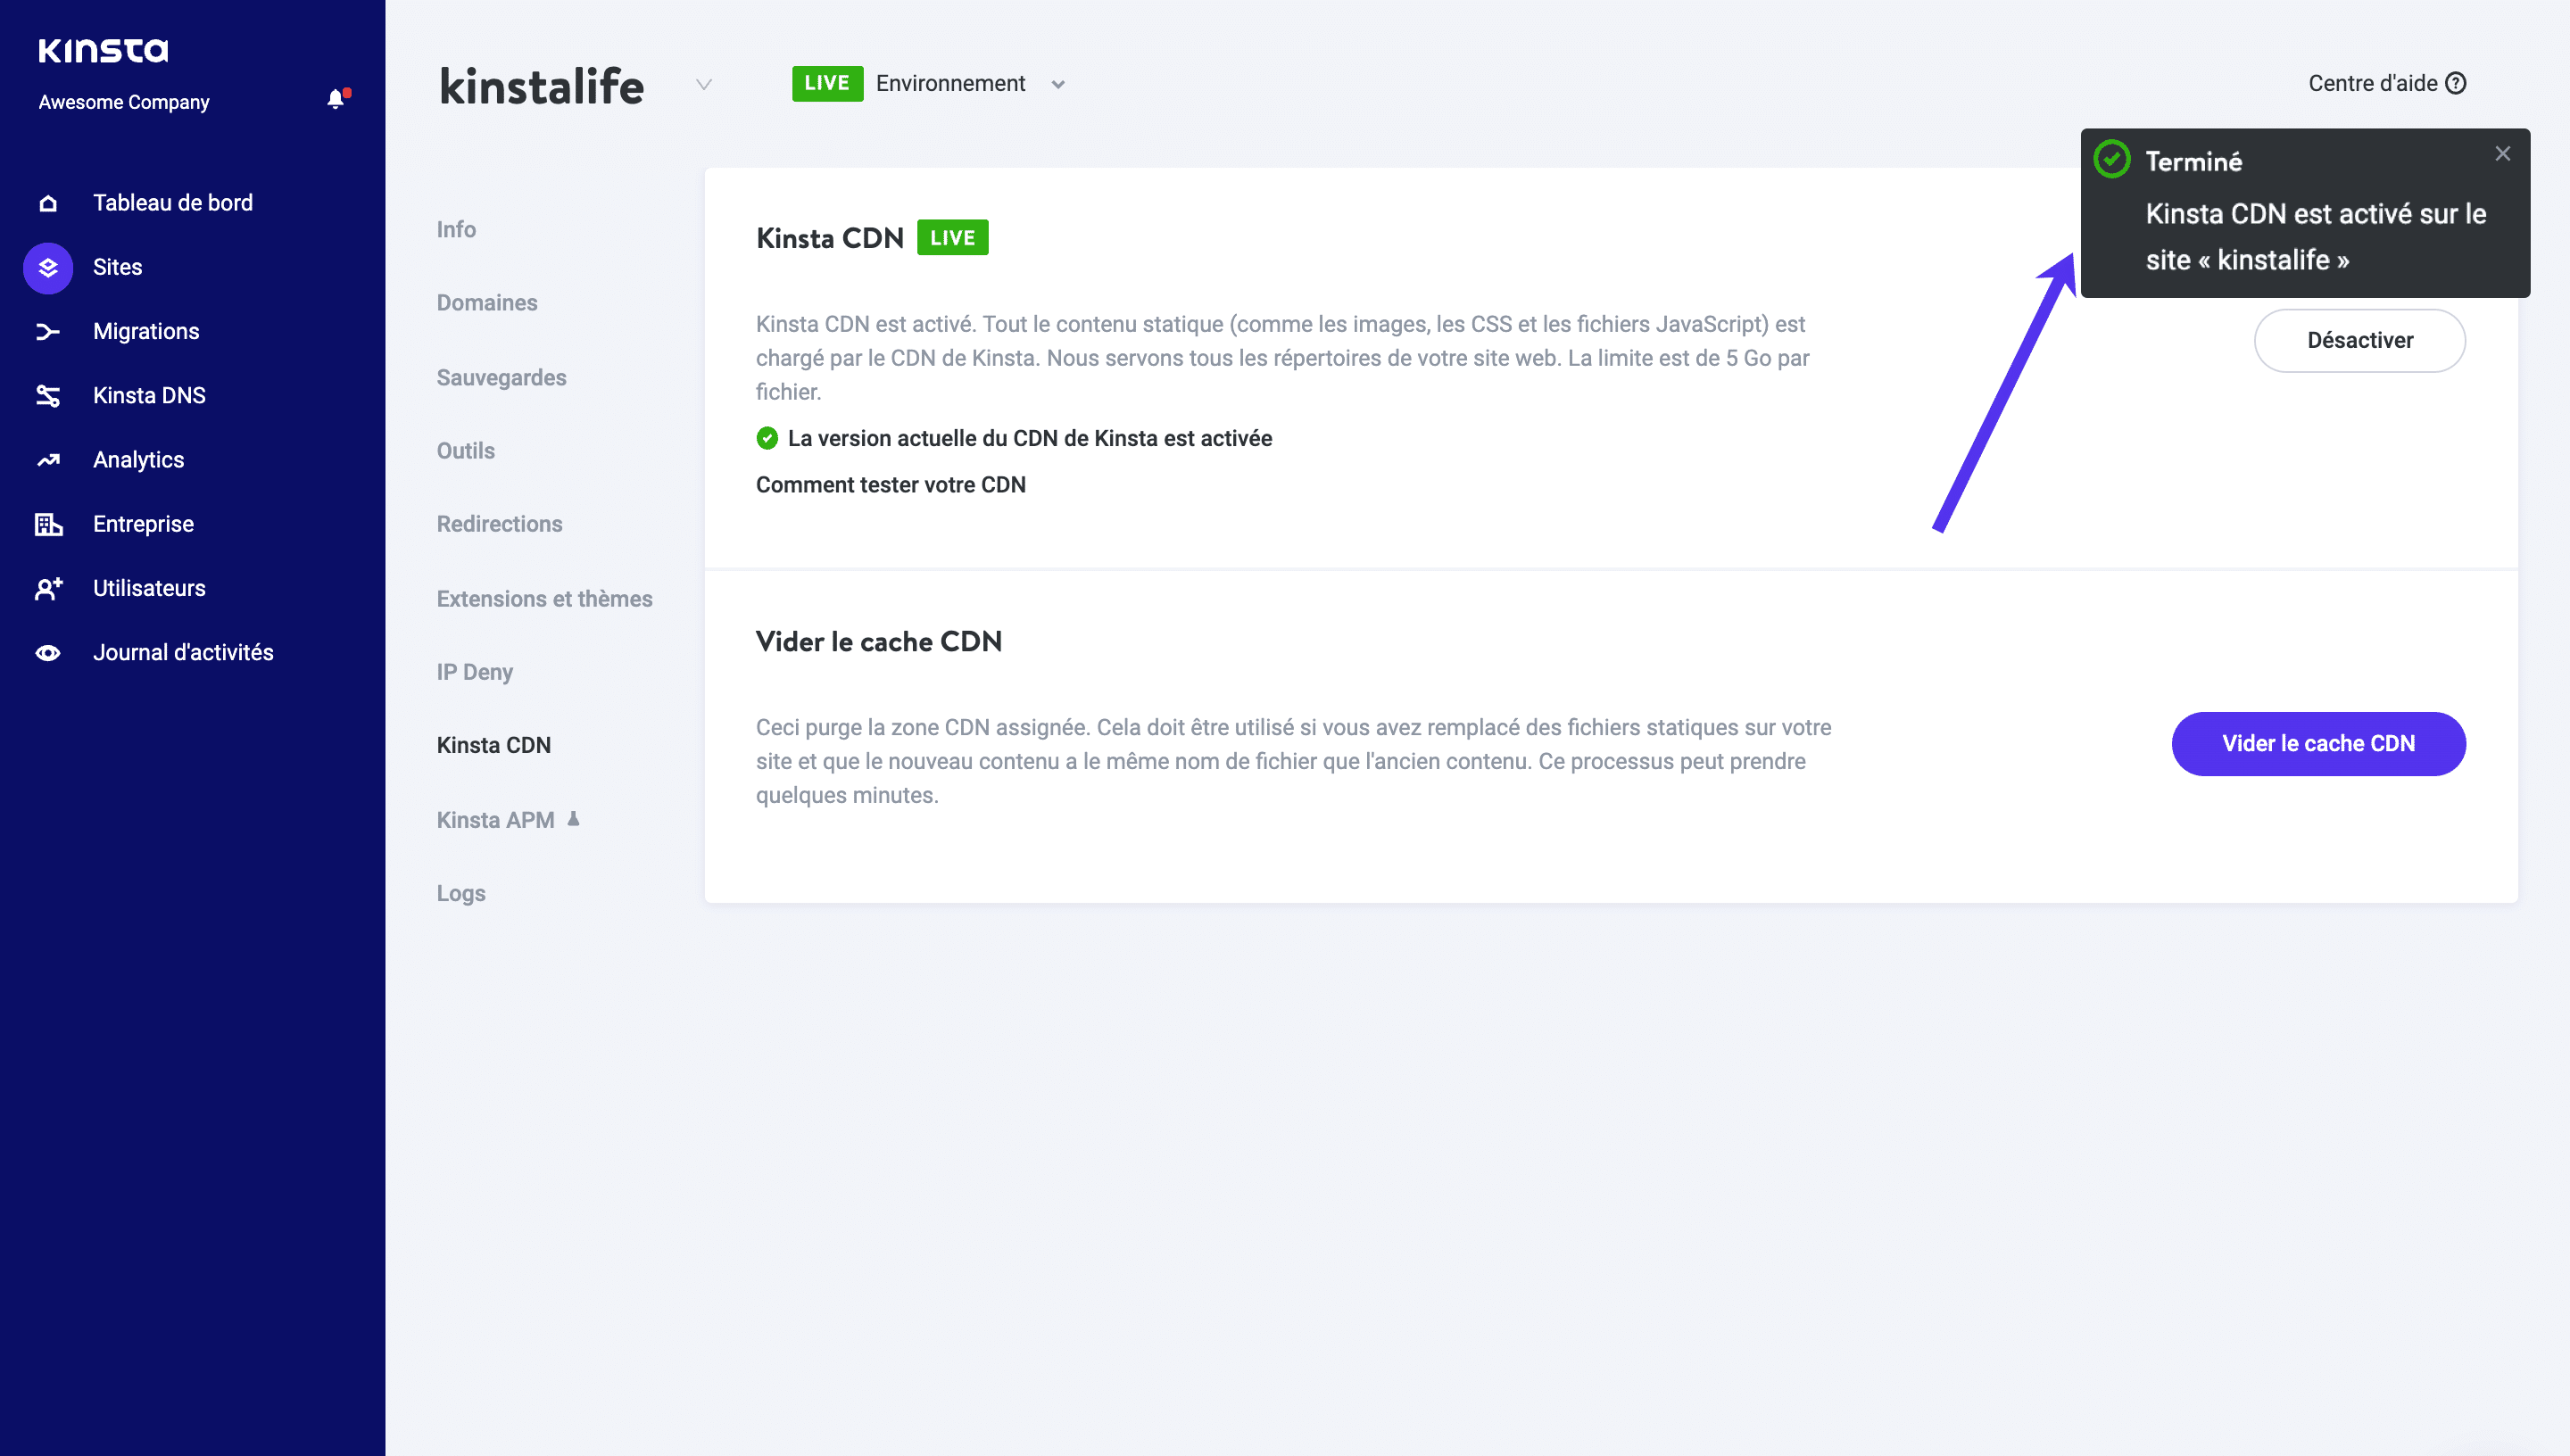Click Comment tester votre CDN link

pyautogui.click(x=891, y=484)
